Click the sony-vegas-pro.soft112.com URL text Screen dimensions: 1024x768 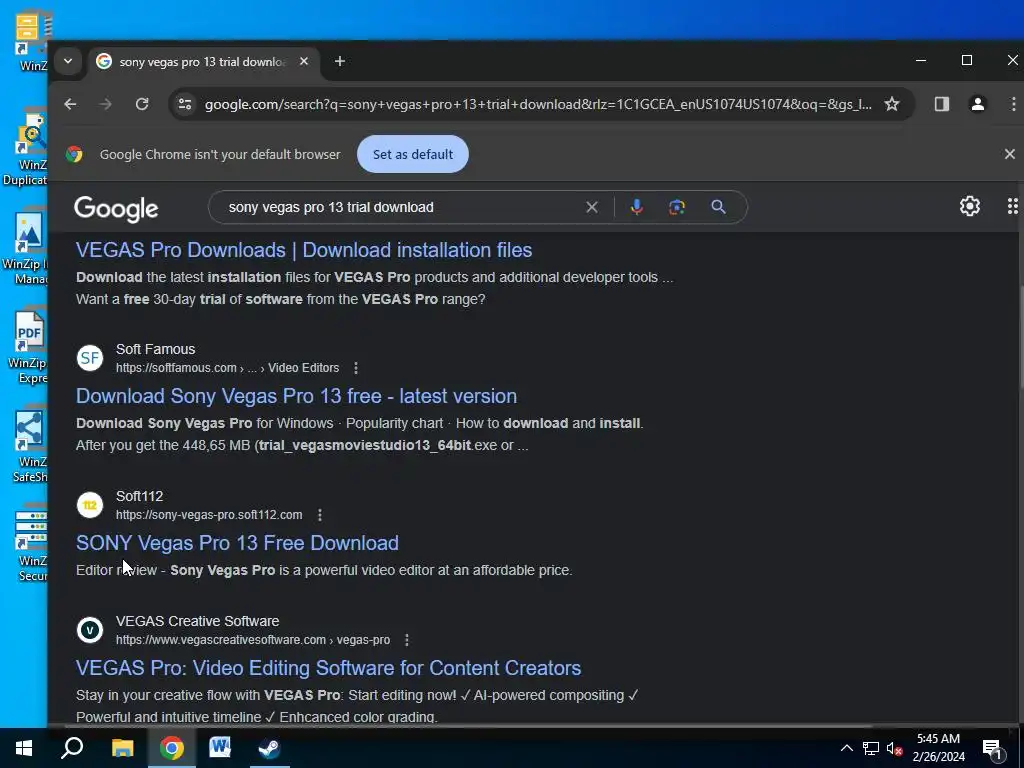(209, 515)
